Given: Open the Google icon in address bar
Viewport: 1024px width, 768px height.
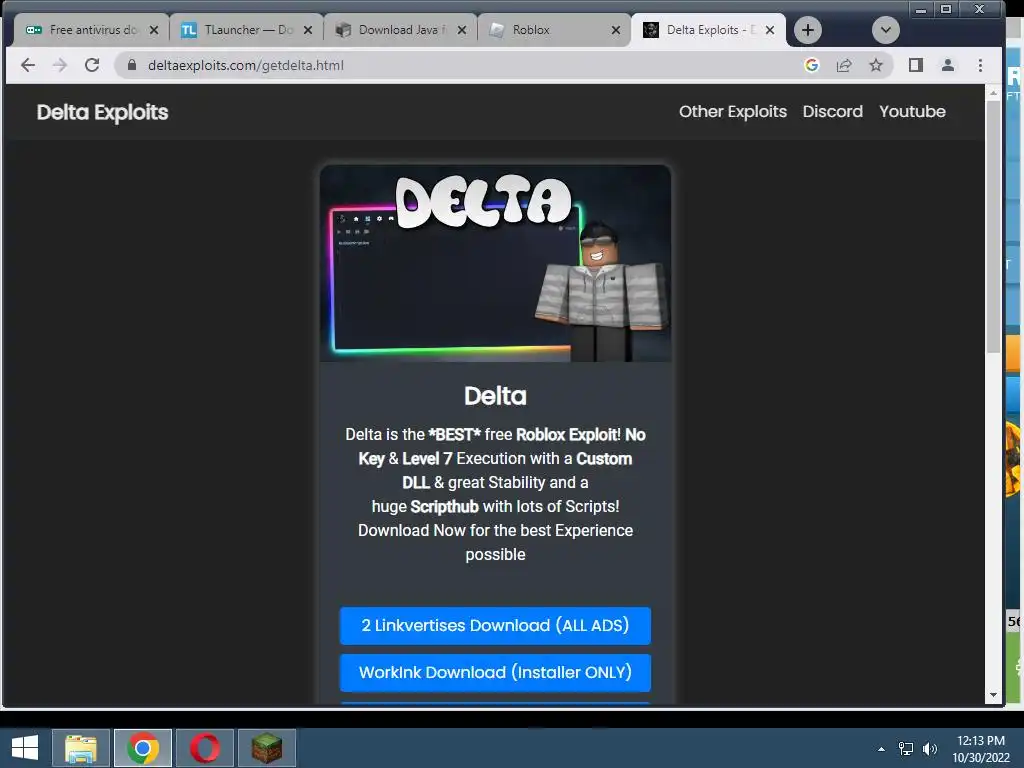Looking at the screenshot, I should [812, 65].
